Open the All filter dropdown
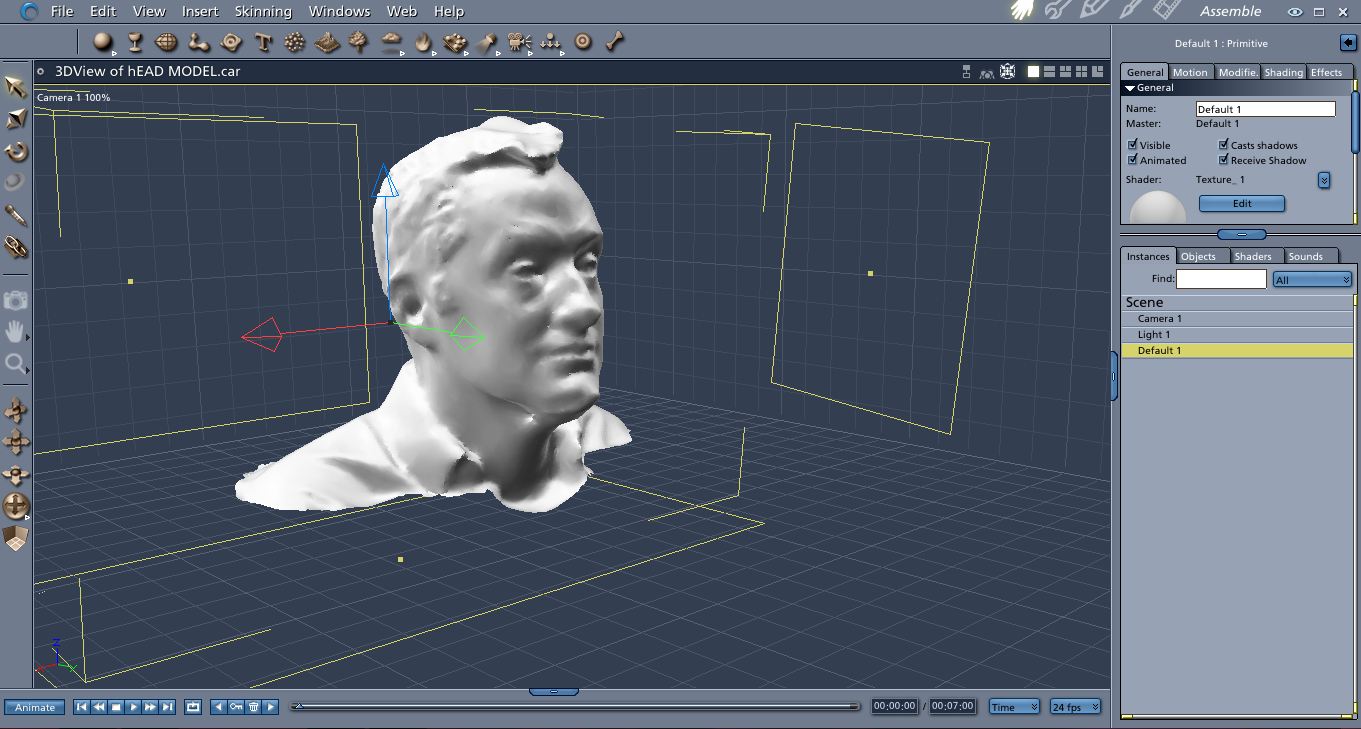1361x729 pixels. 1312,280
